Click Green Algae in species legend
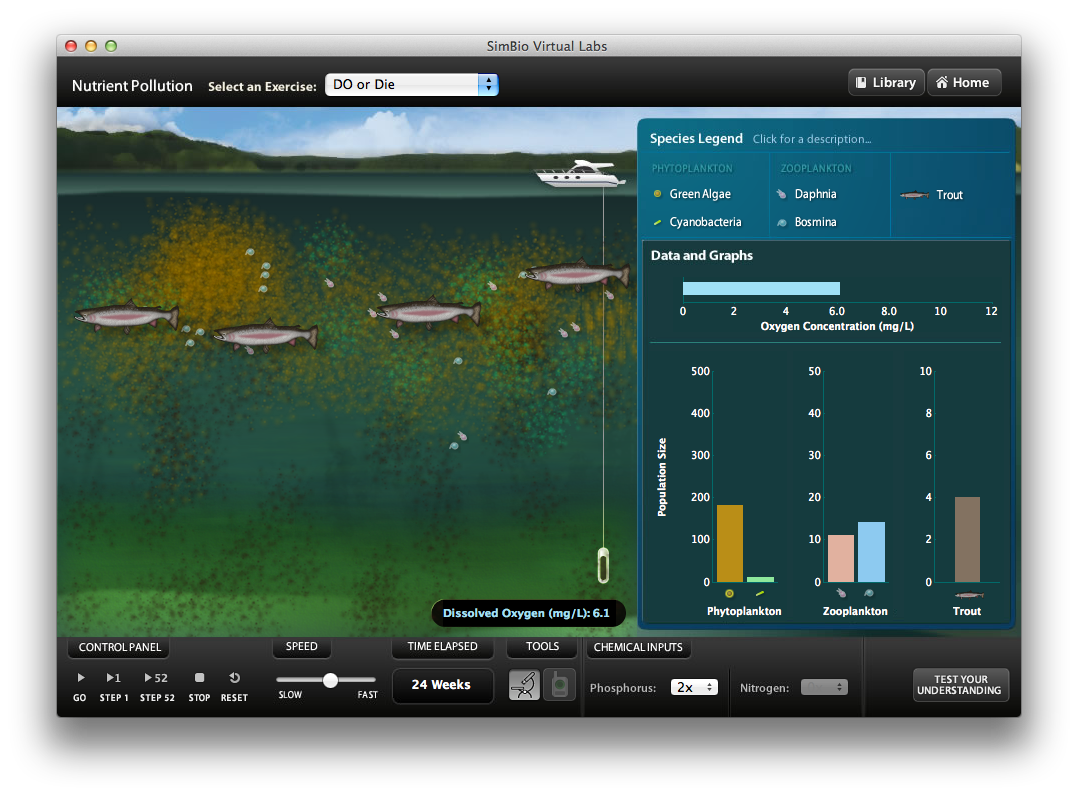 (x=700, y=194)
